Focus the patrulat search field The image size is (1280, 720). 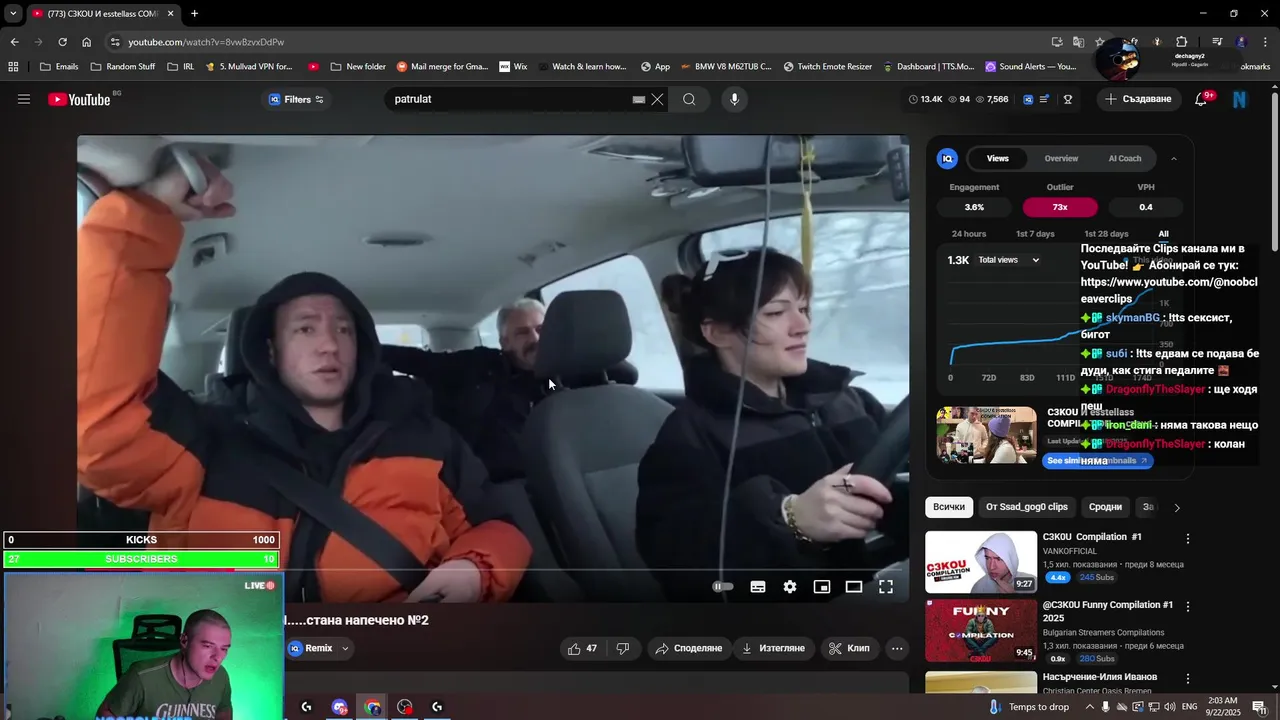tap(510, 99)
